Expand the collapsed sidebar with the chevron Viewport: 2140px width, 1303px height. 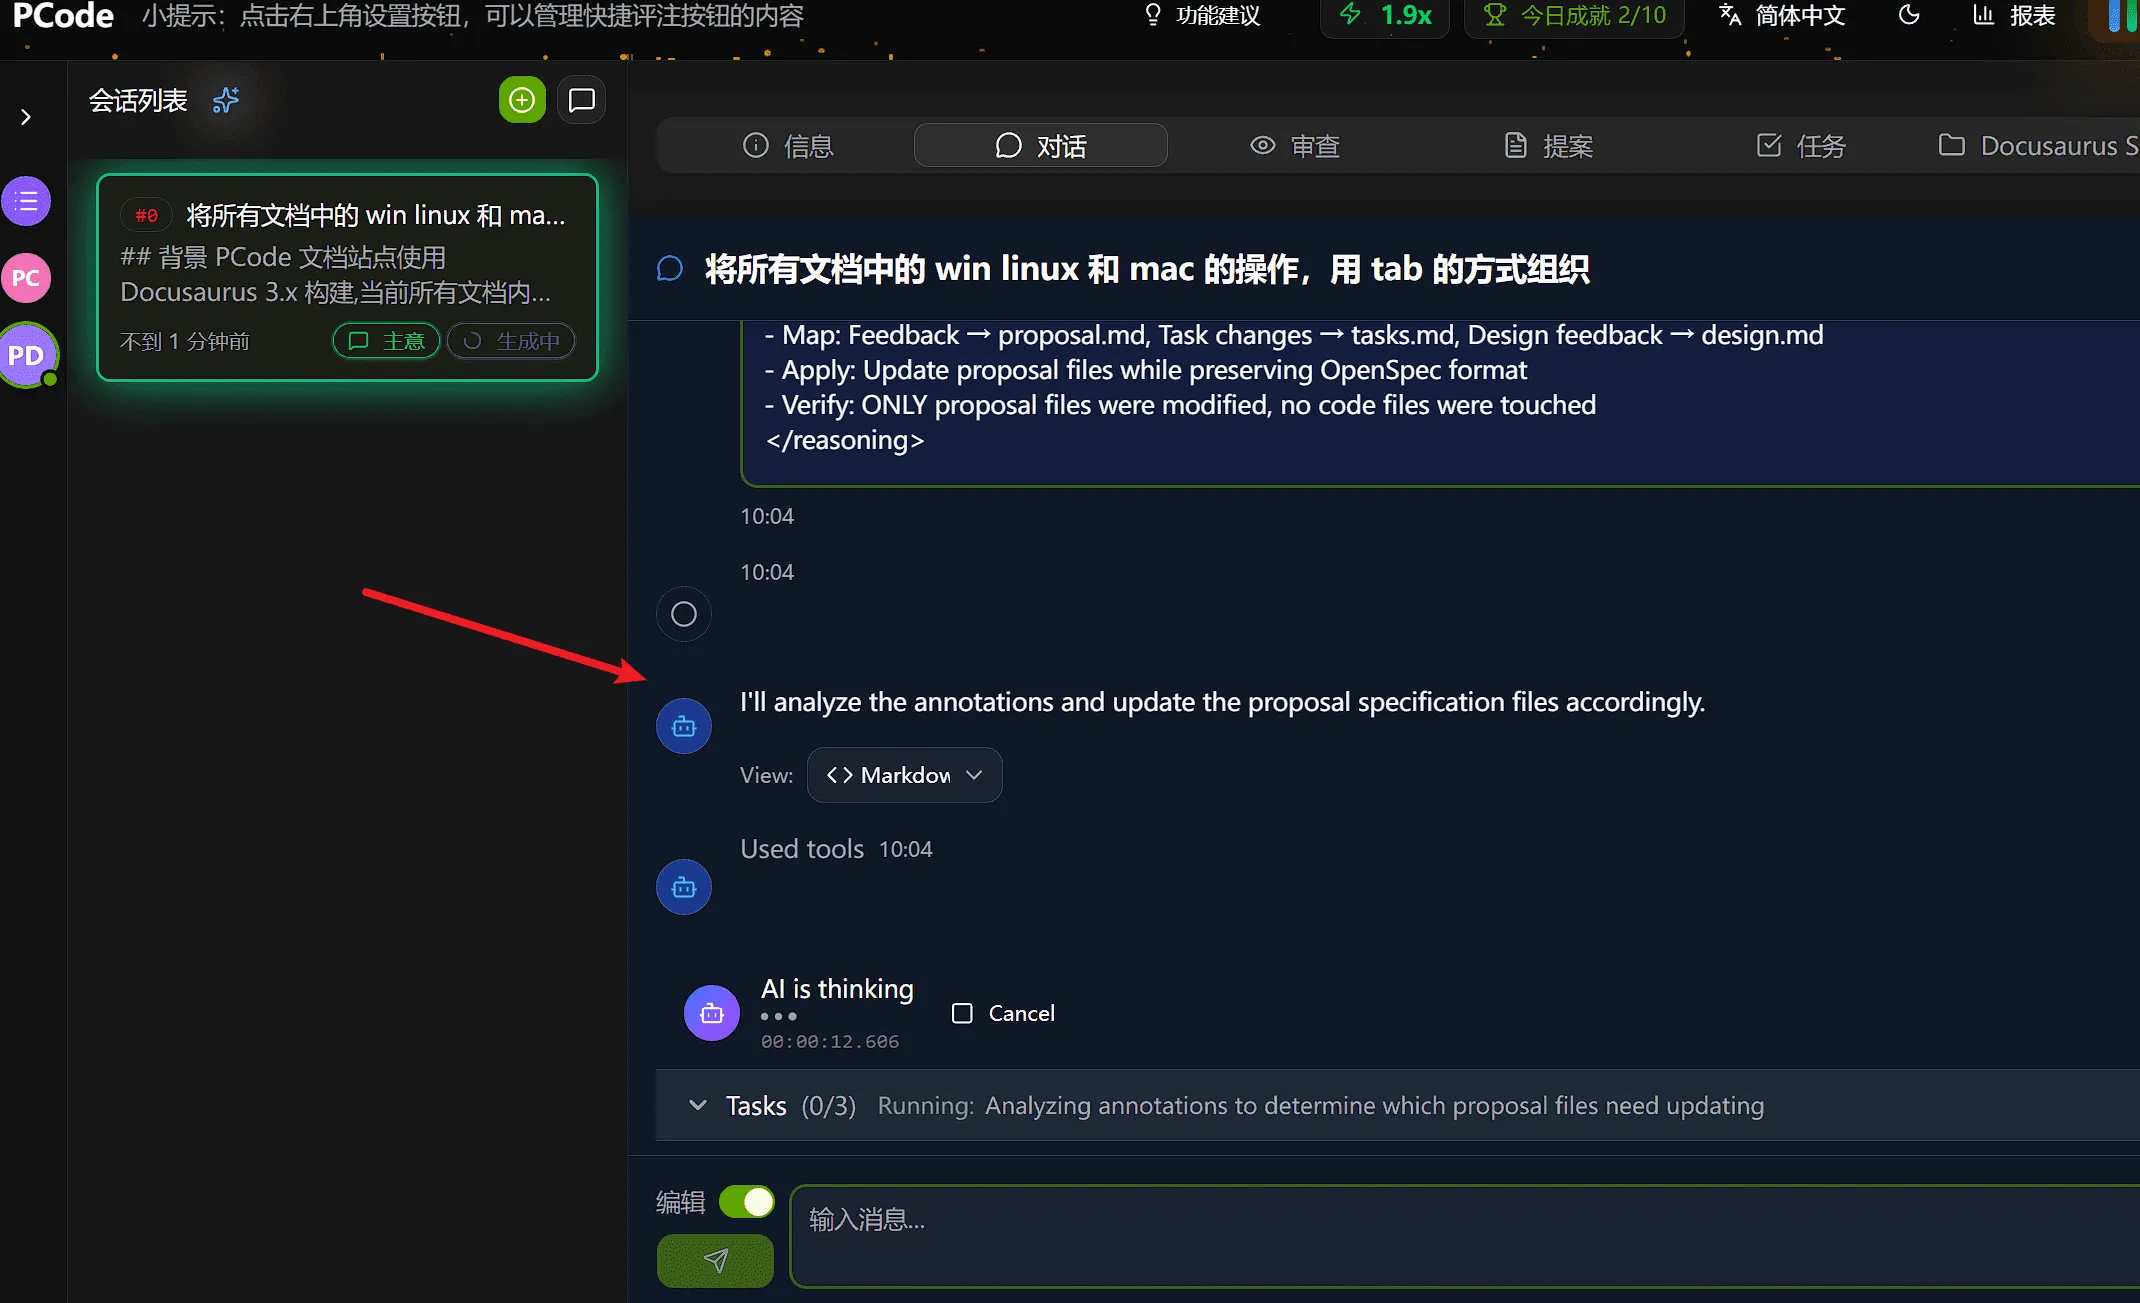(x=25, y=117)
